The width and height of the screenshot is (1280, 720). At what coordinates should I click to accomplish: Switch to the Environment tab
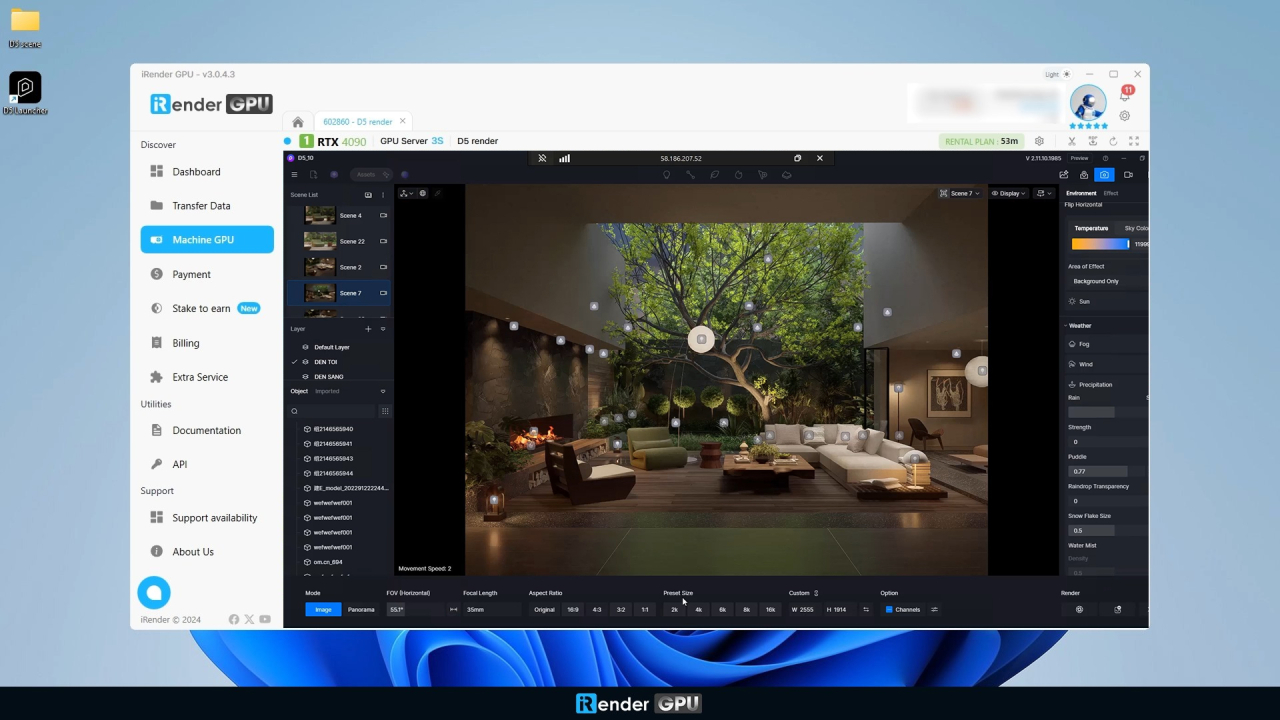pos(1081,193)
